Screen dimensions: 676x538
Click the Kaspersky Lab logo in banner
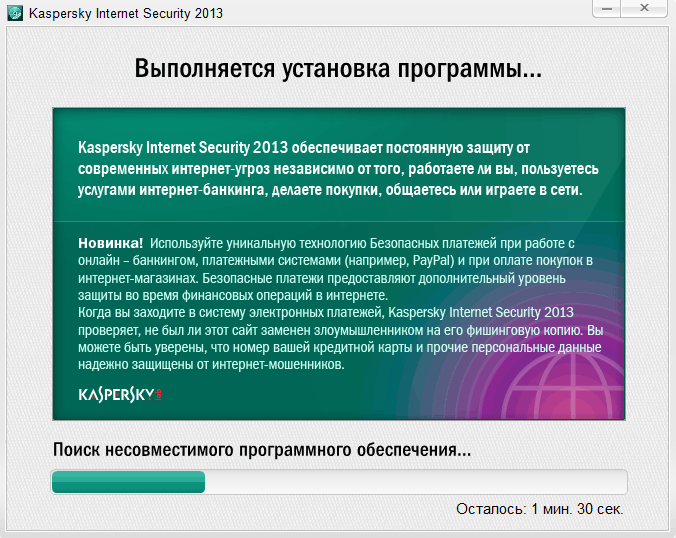(x=120, y=394)
